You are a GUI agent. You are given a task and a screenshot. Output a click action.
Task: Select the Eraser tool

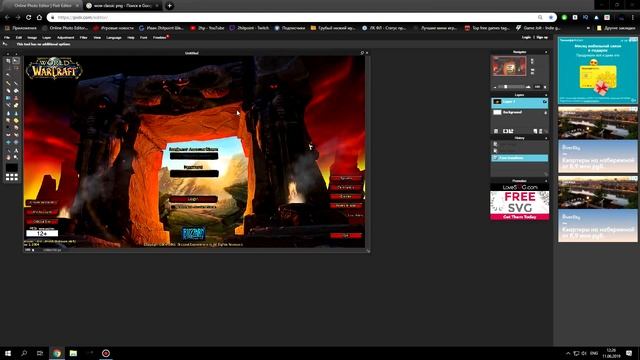(8, 91)
